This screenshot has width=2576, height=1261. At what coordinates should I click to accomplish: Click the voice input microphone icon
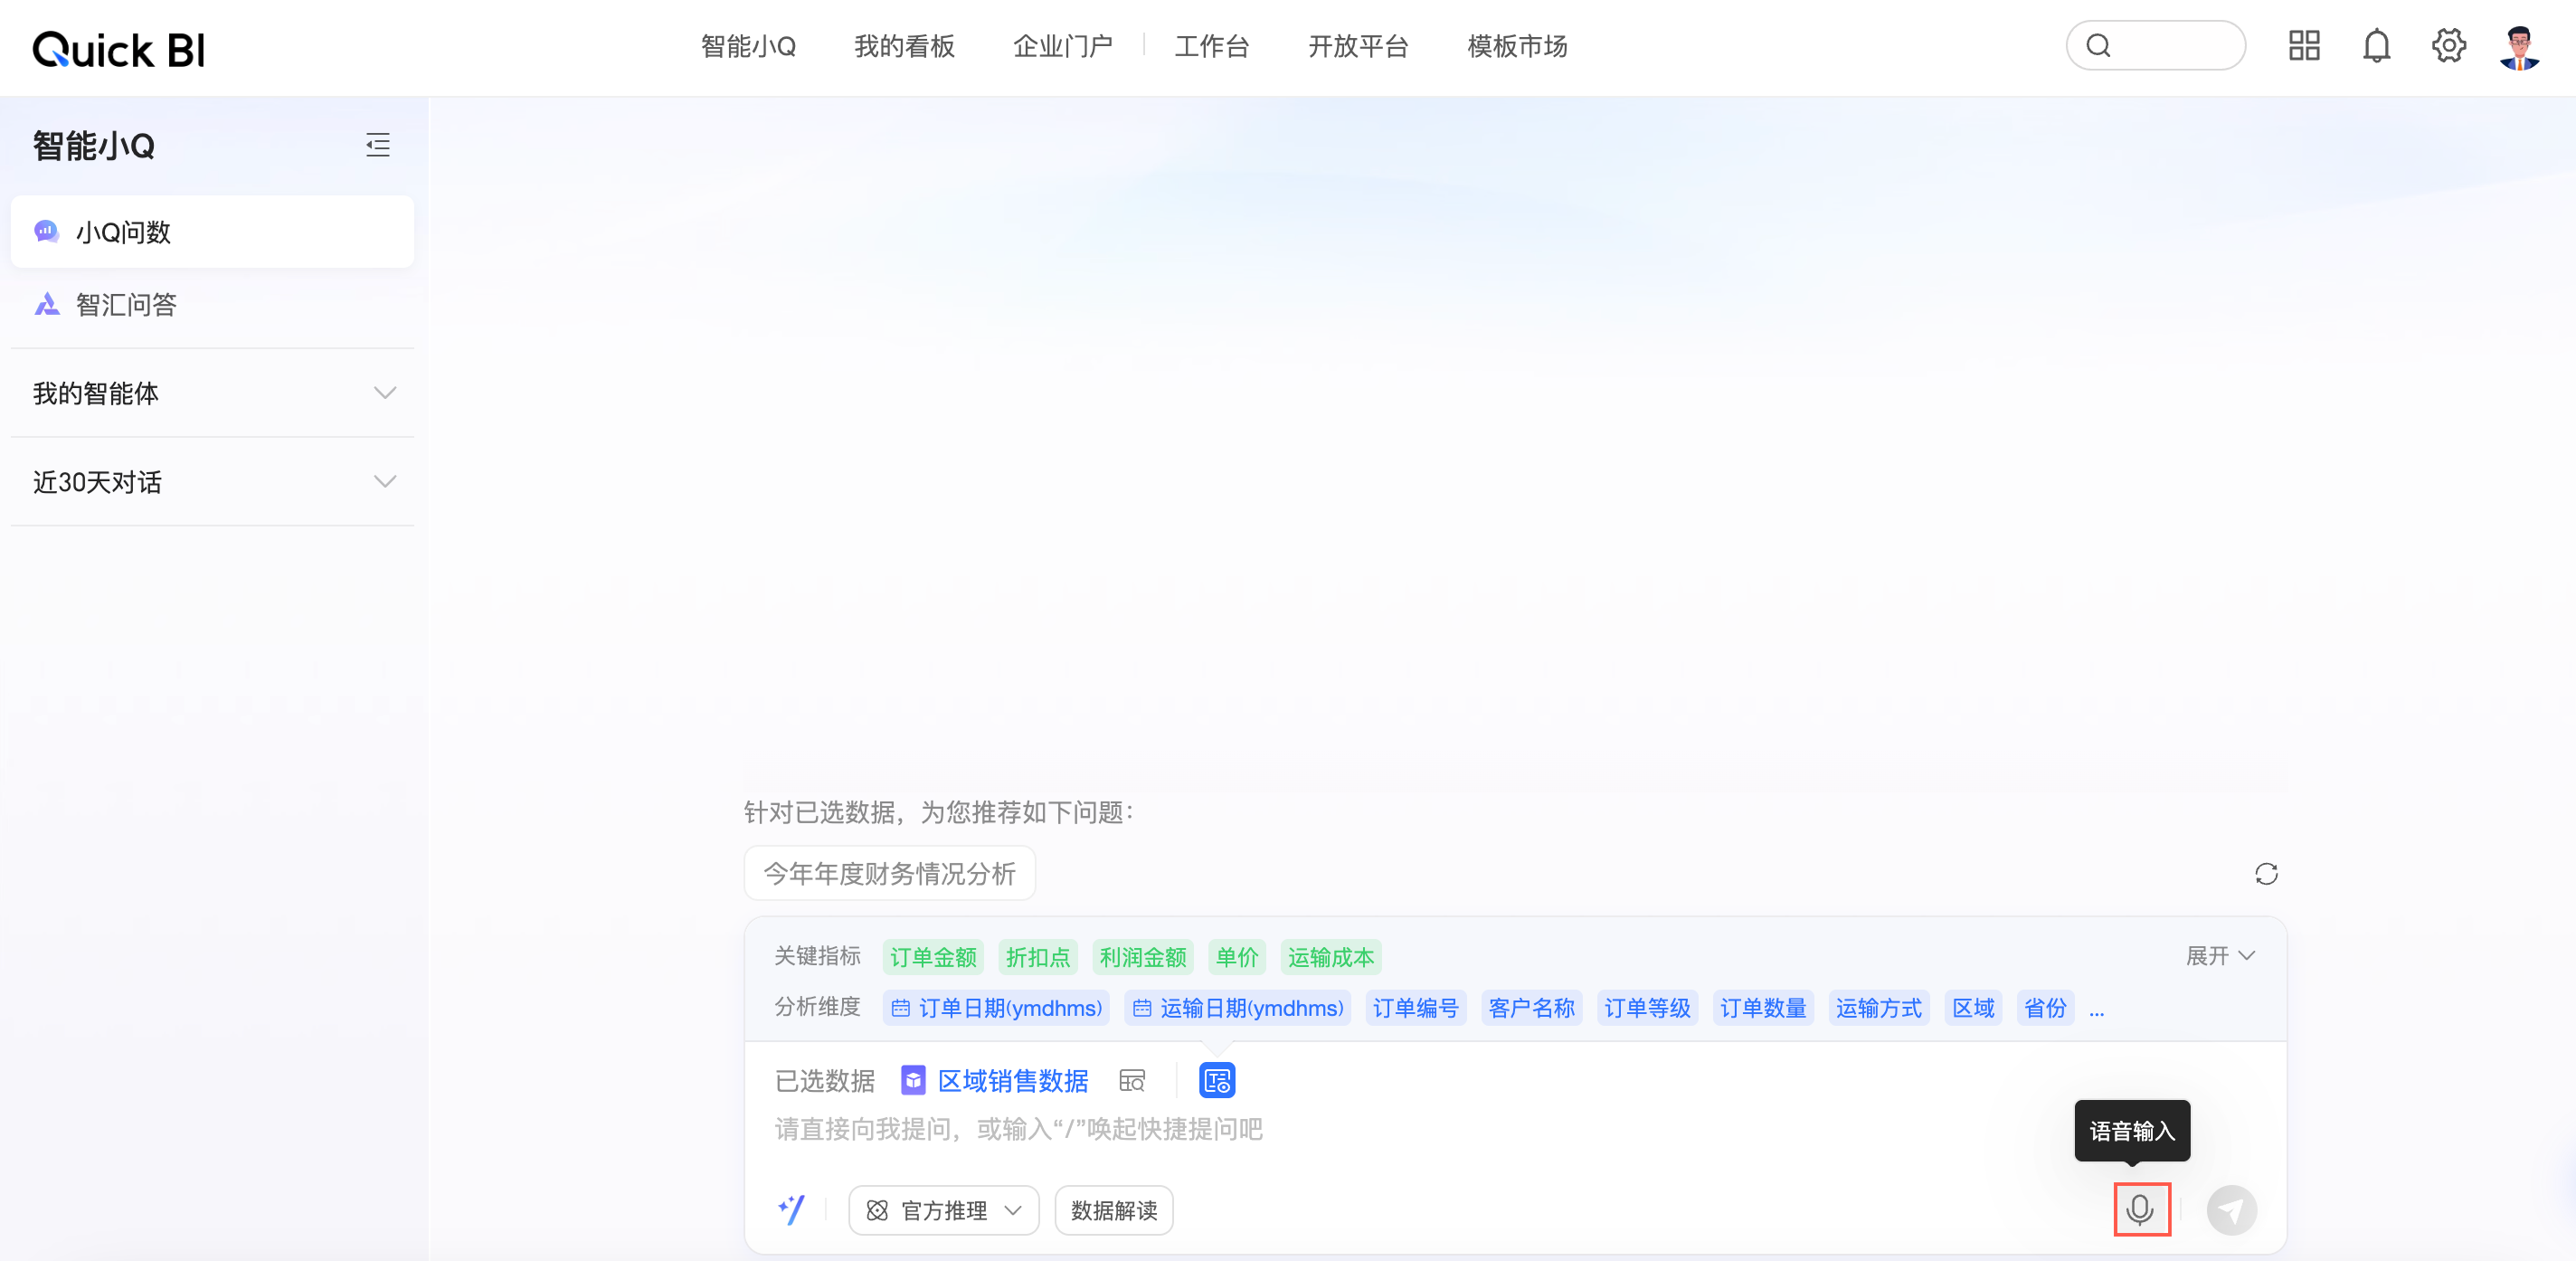click(x=2142, y=1210)
